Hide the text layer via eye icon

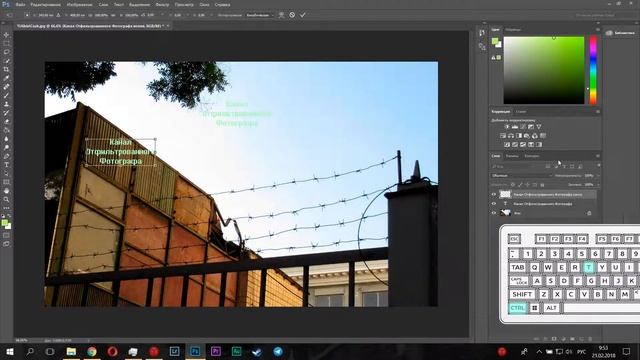coord(493,204)
